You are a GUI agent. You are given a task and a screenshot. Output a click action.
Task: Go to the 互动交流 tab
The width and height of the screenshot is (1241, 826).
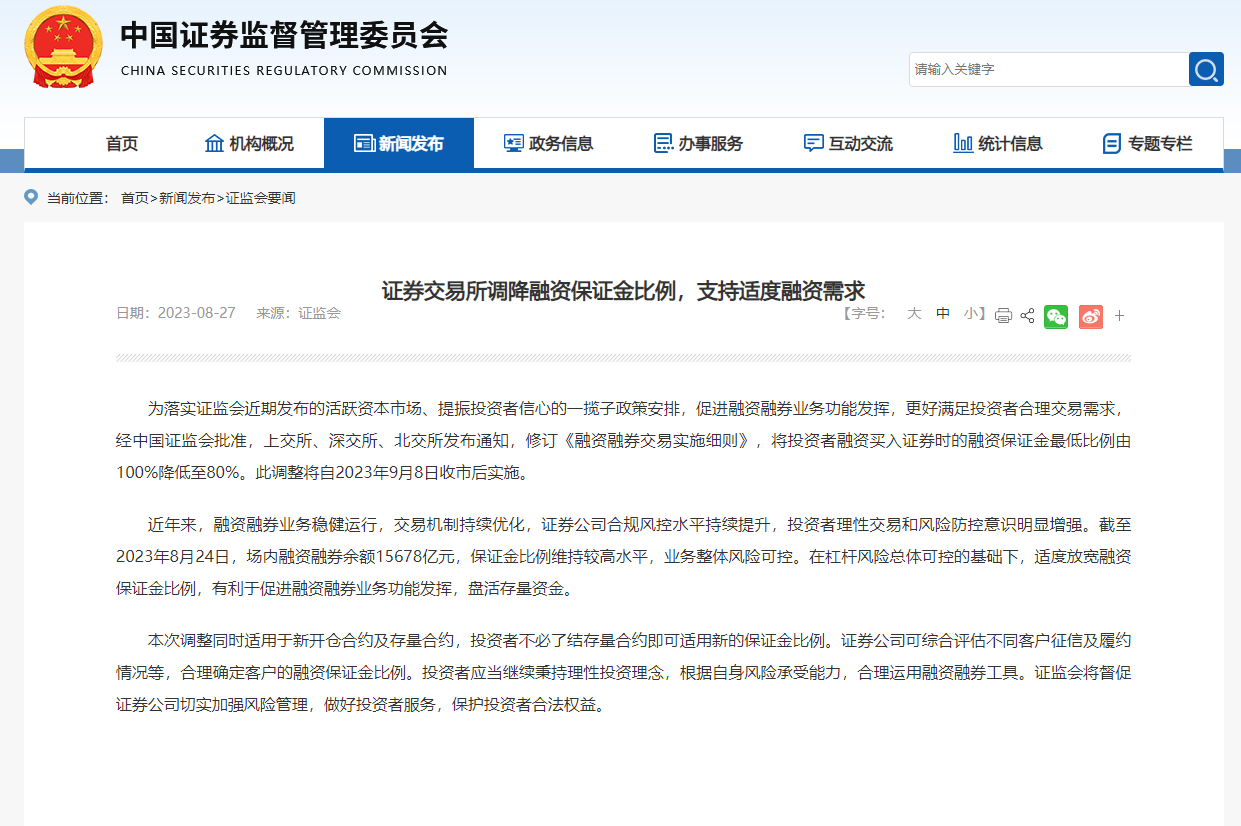pyautogui.click(x=849, y=143)
